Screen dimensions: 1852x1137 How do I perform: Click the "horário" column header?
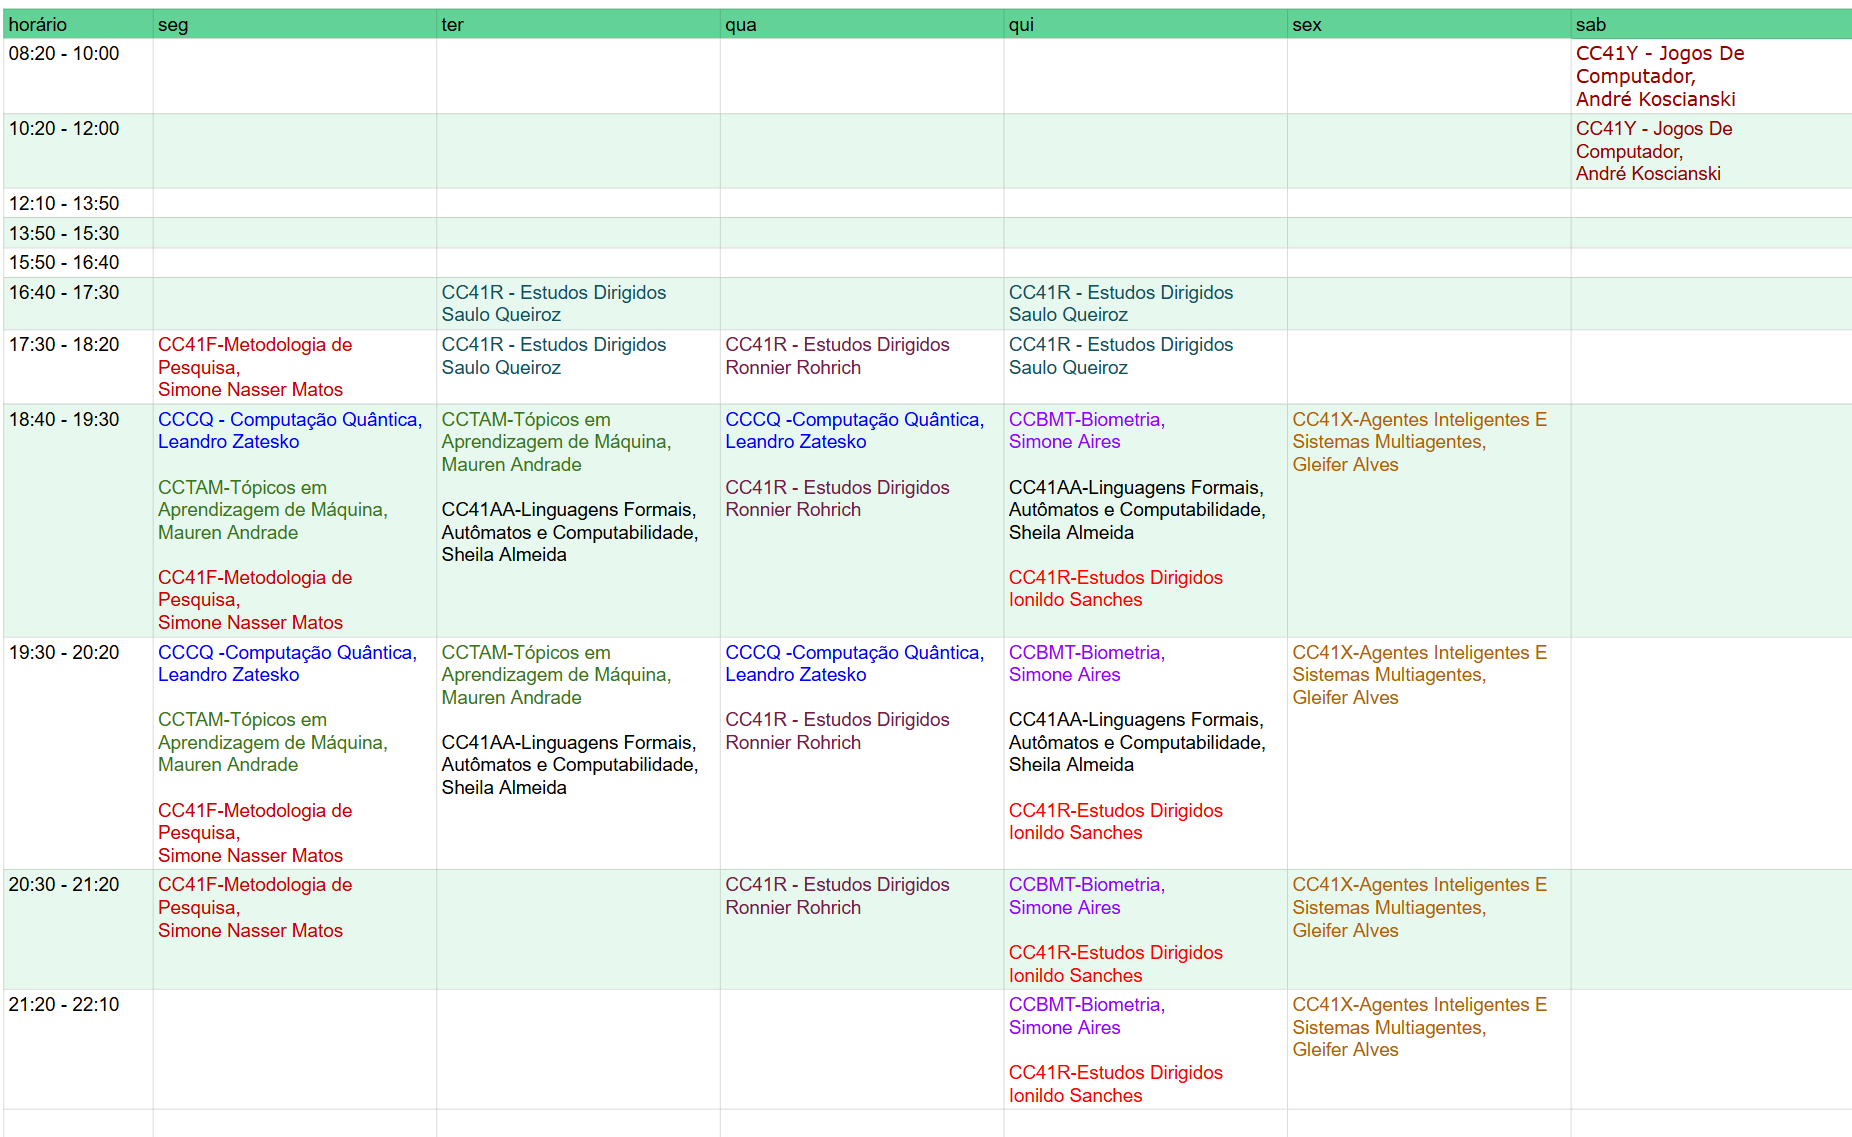[38, 25]
